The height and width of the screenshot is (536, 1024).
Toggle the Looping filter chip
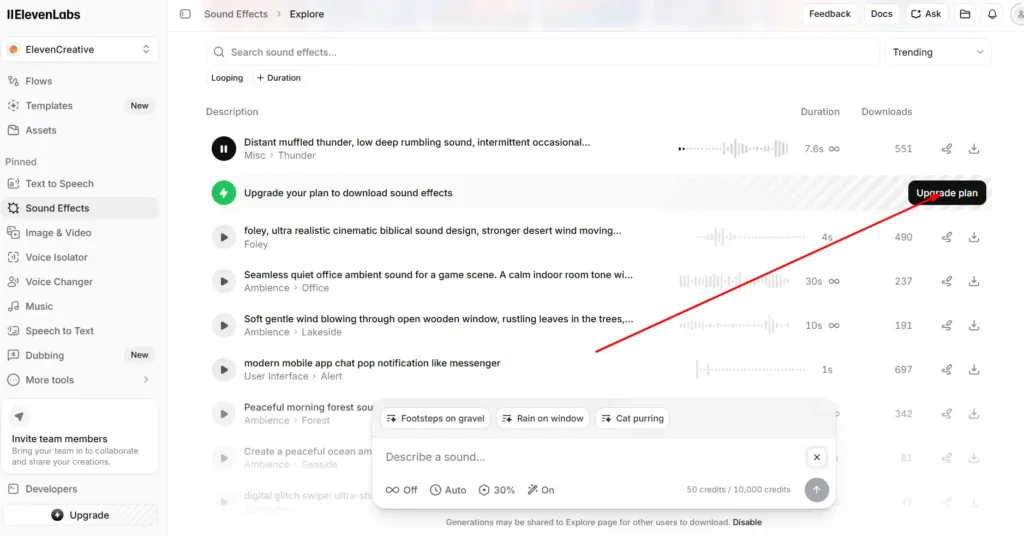[227, 78]
